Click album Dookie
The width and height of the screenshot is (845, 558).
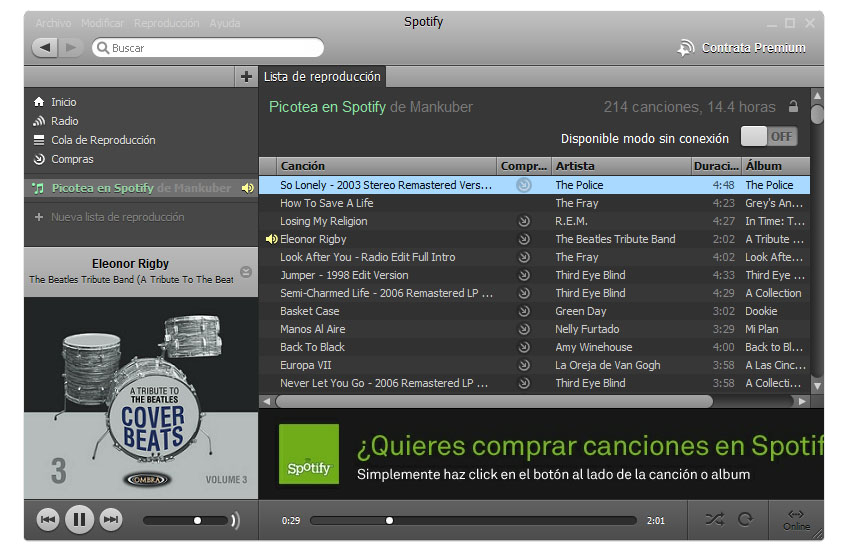(x=761, y=311)
